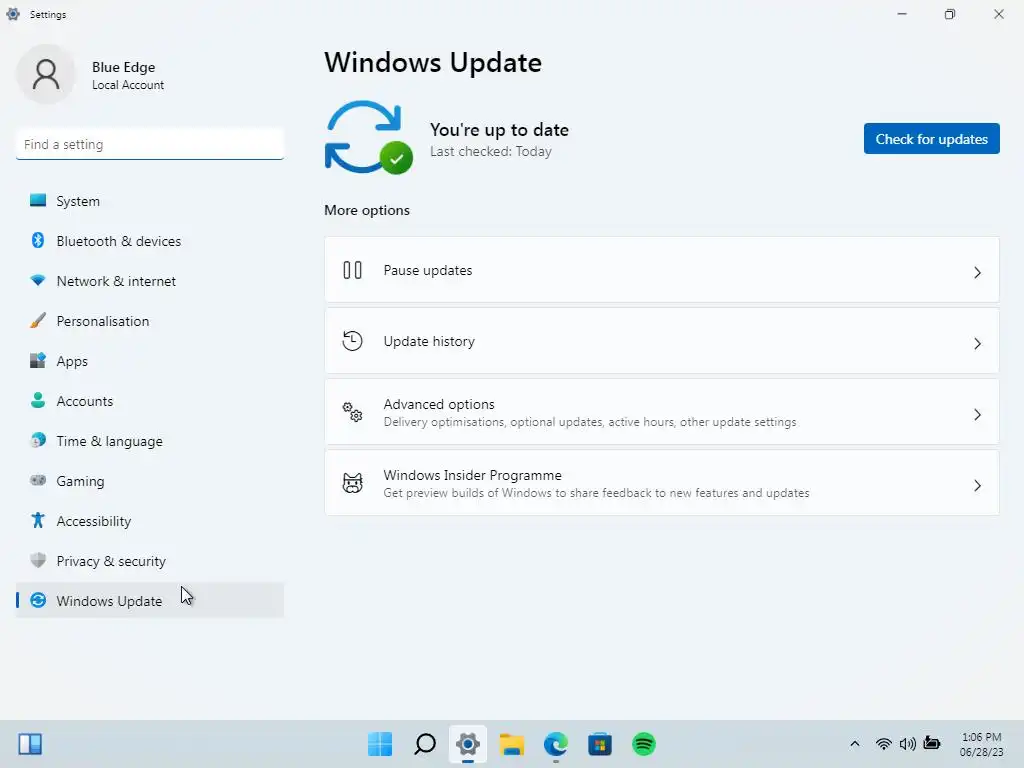
Task: Click the Check for updates button
Action: tap(931, 138)
